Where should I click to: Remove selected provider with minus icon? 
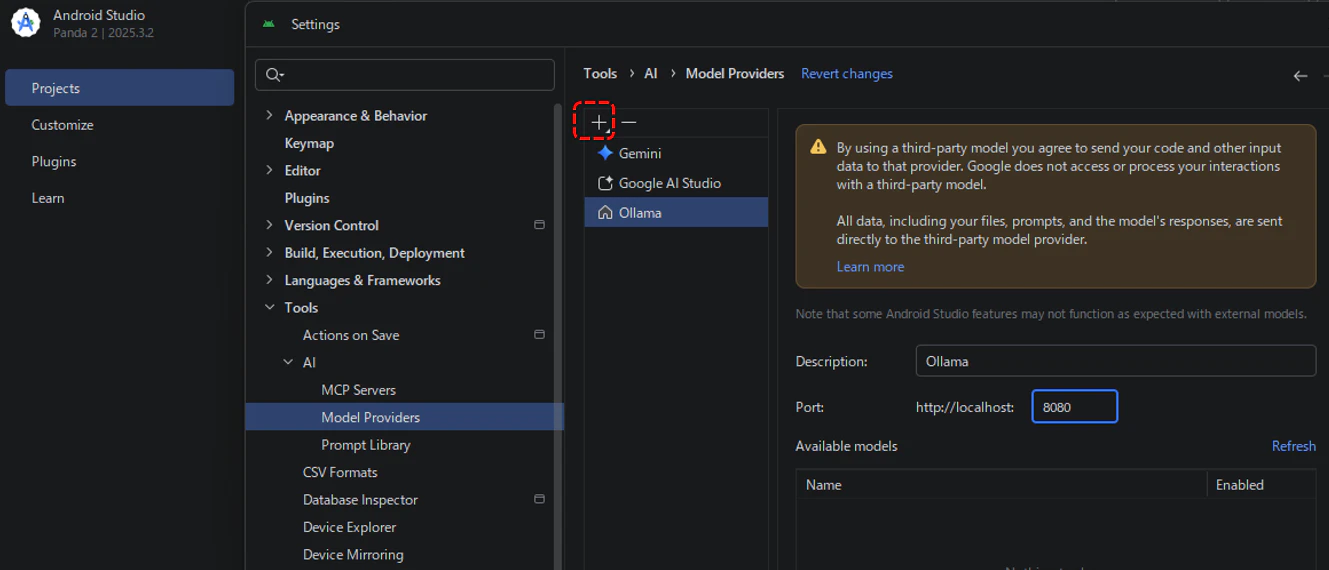pos(628,122)
